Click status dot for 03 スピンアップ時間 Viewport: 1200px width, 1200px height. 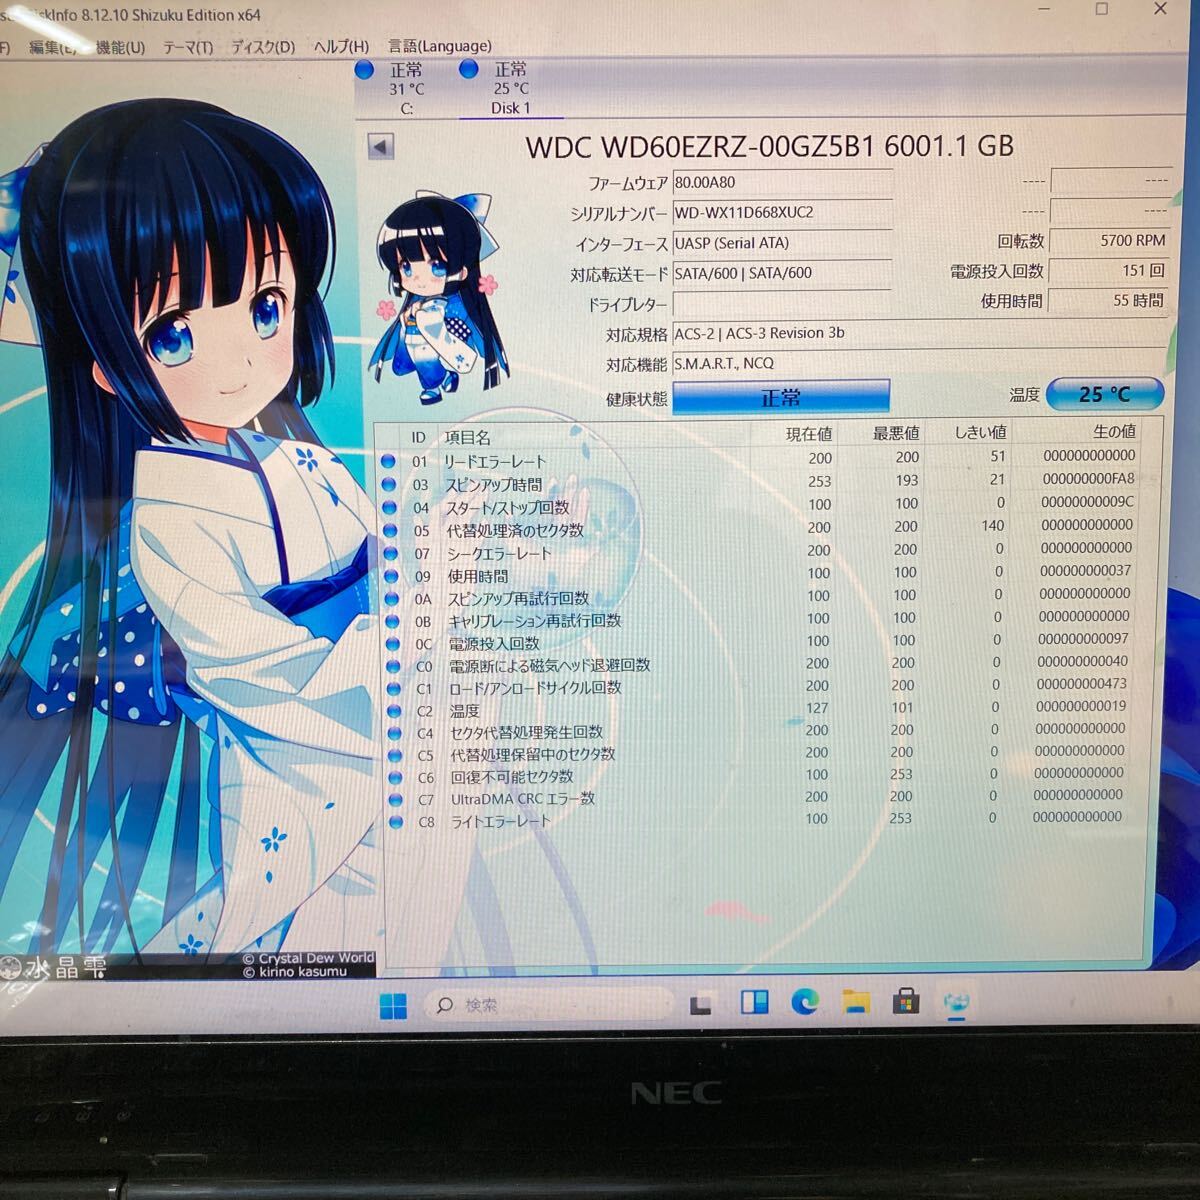[390, 485]
